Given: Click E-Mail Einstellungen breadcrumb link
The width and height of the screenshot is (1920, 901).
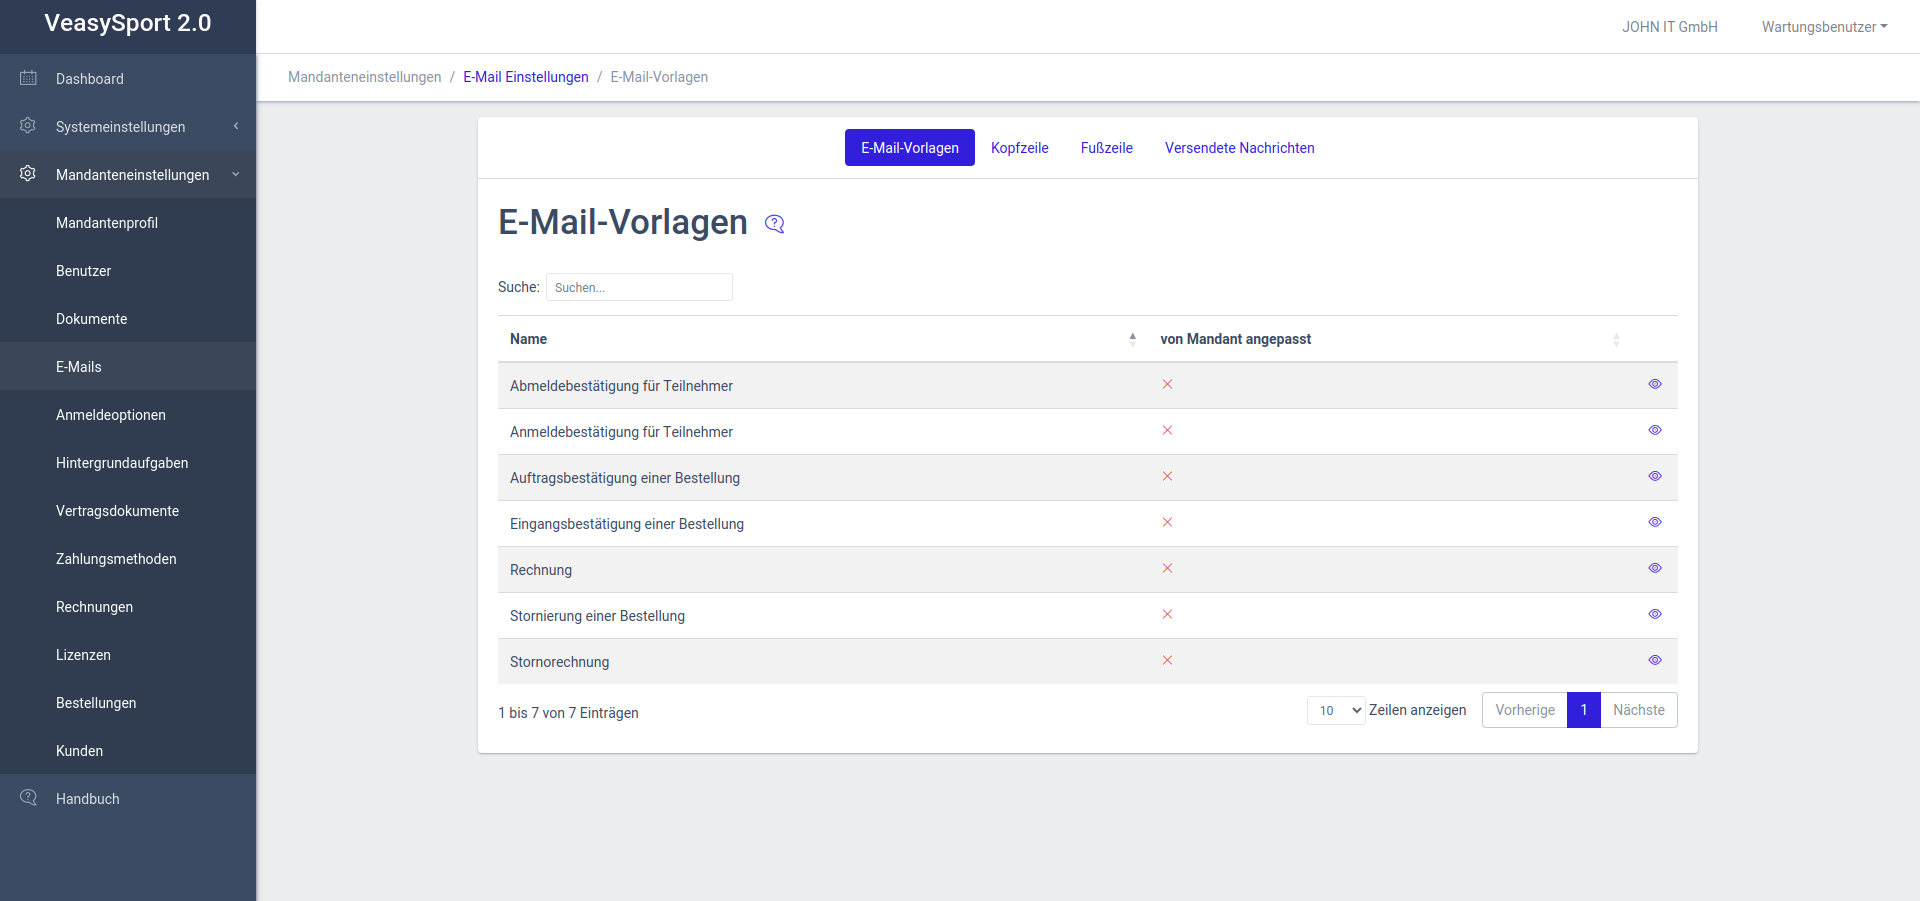Looking at the screenshot, I should coord(525,77).
